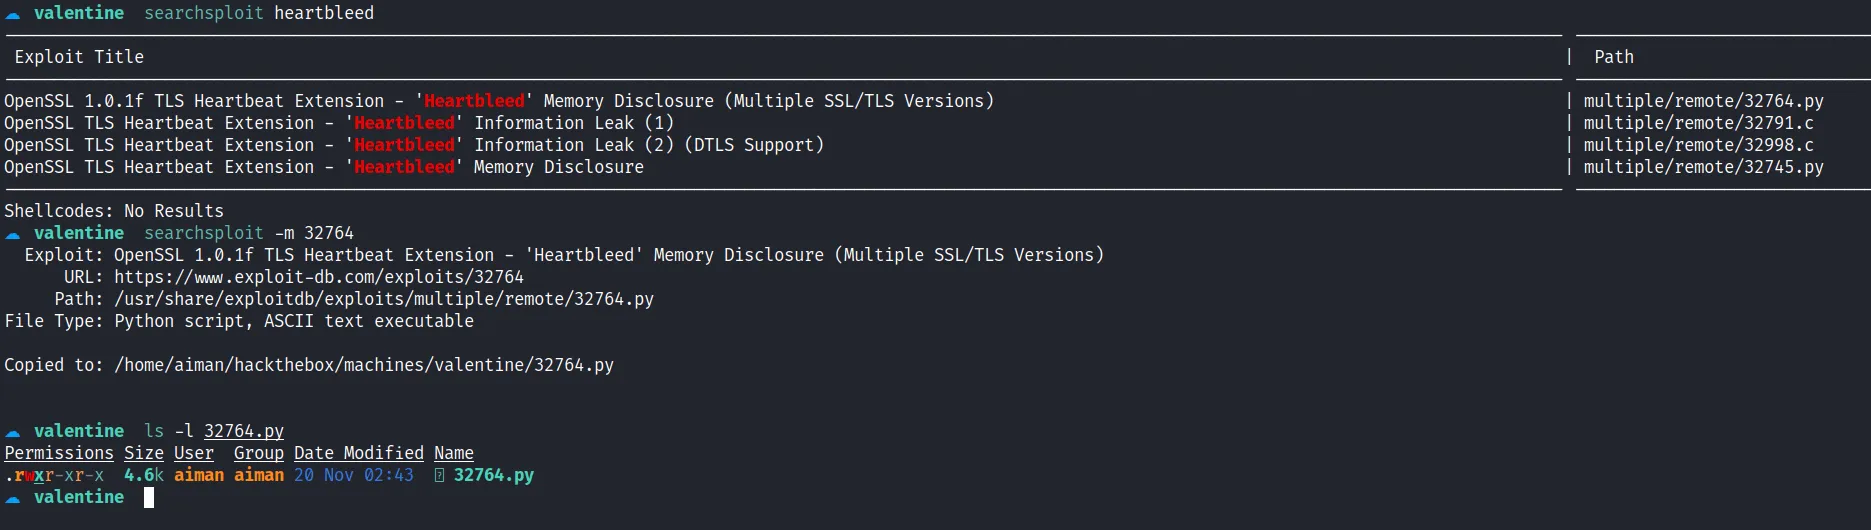This screenshot has height=530, width=1871.
Task: Place cursor at the terminal cursor block
Action: point(149,497)
